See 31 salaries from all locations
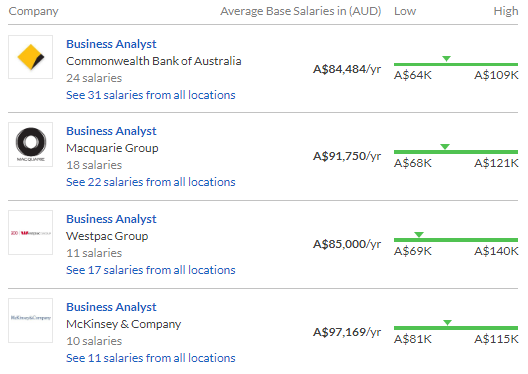Screen dimensions: 528x374 [x=151, y=95]
